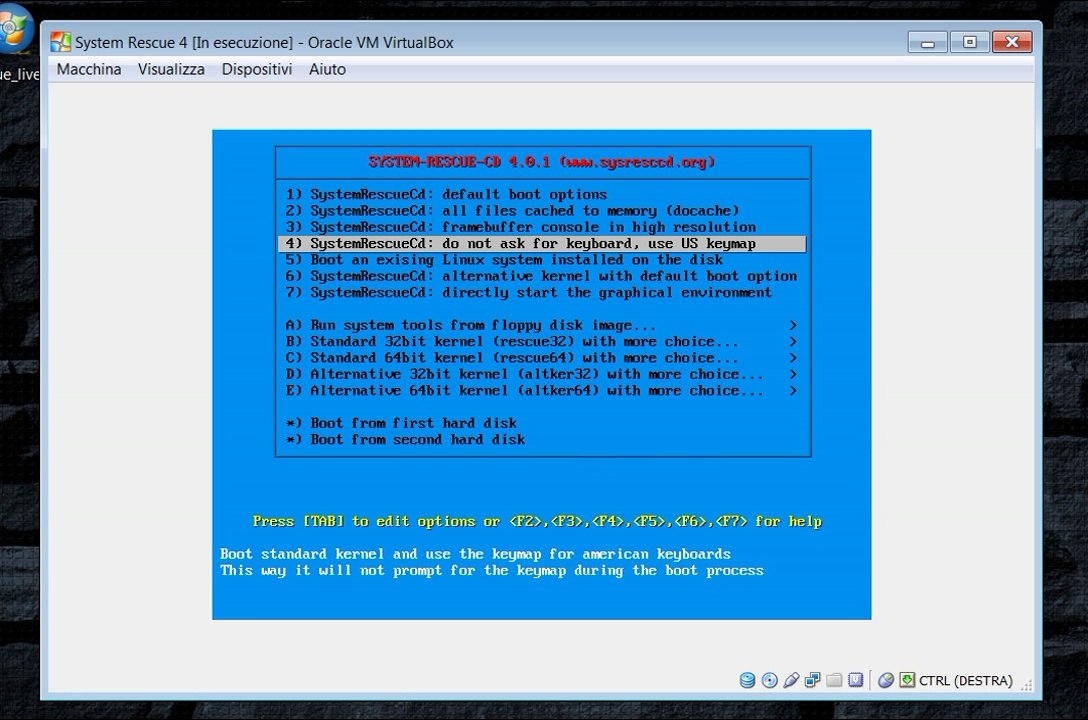Open the Dispositivi menu
The height and width of the screenshot is (720, 1088).
point(257,69)
